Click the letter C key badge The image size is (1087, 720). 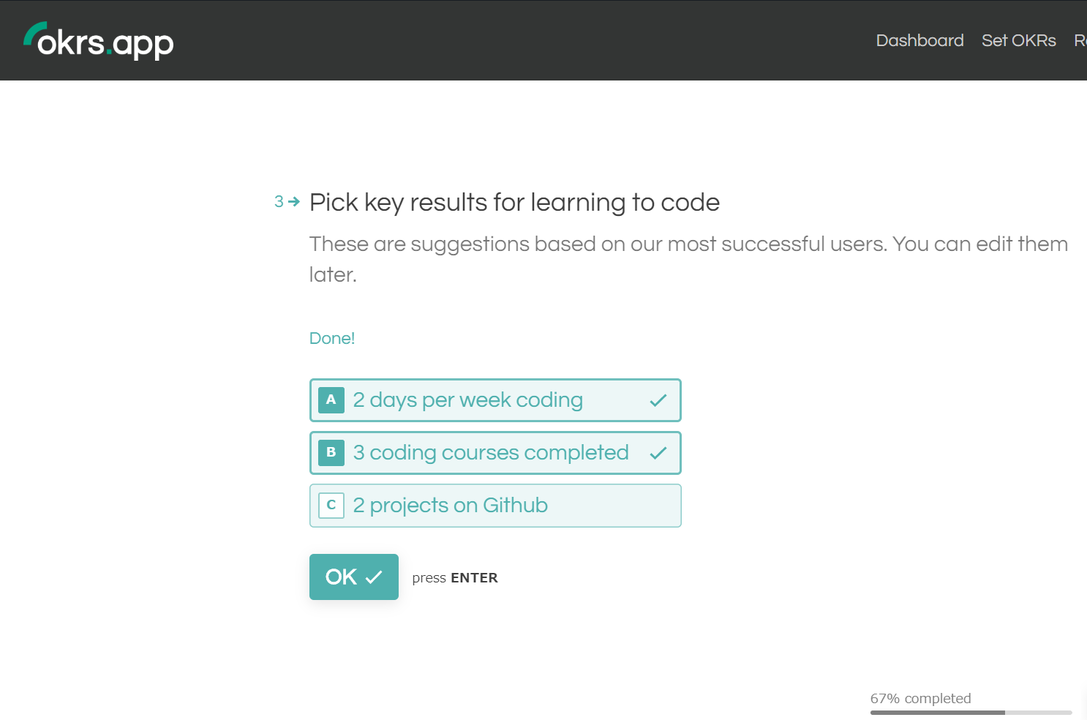point(331,505)
